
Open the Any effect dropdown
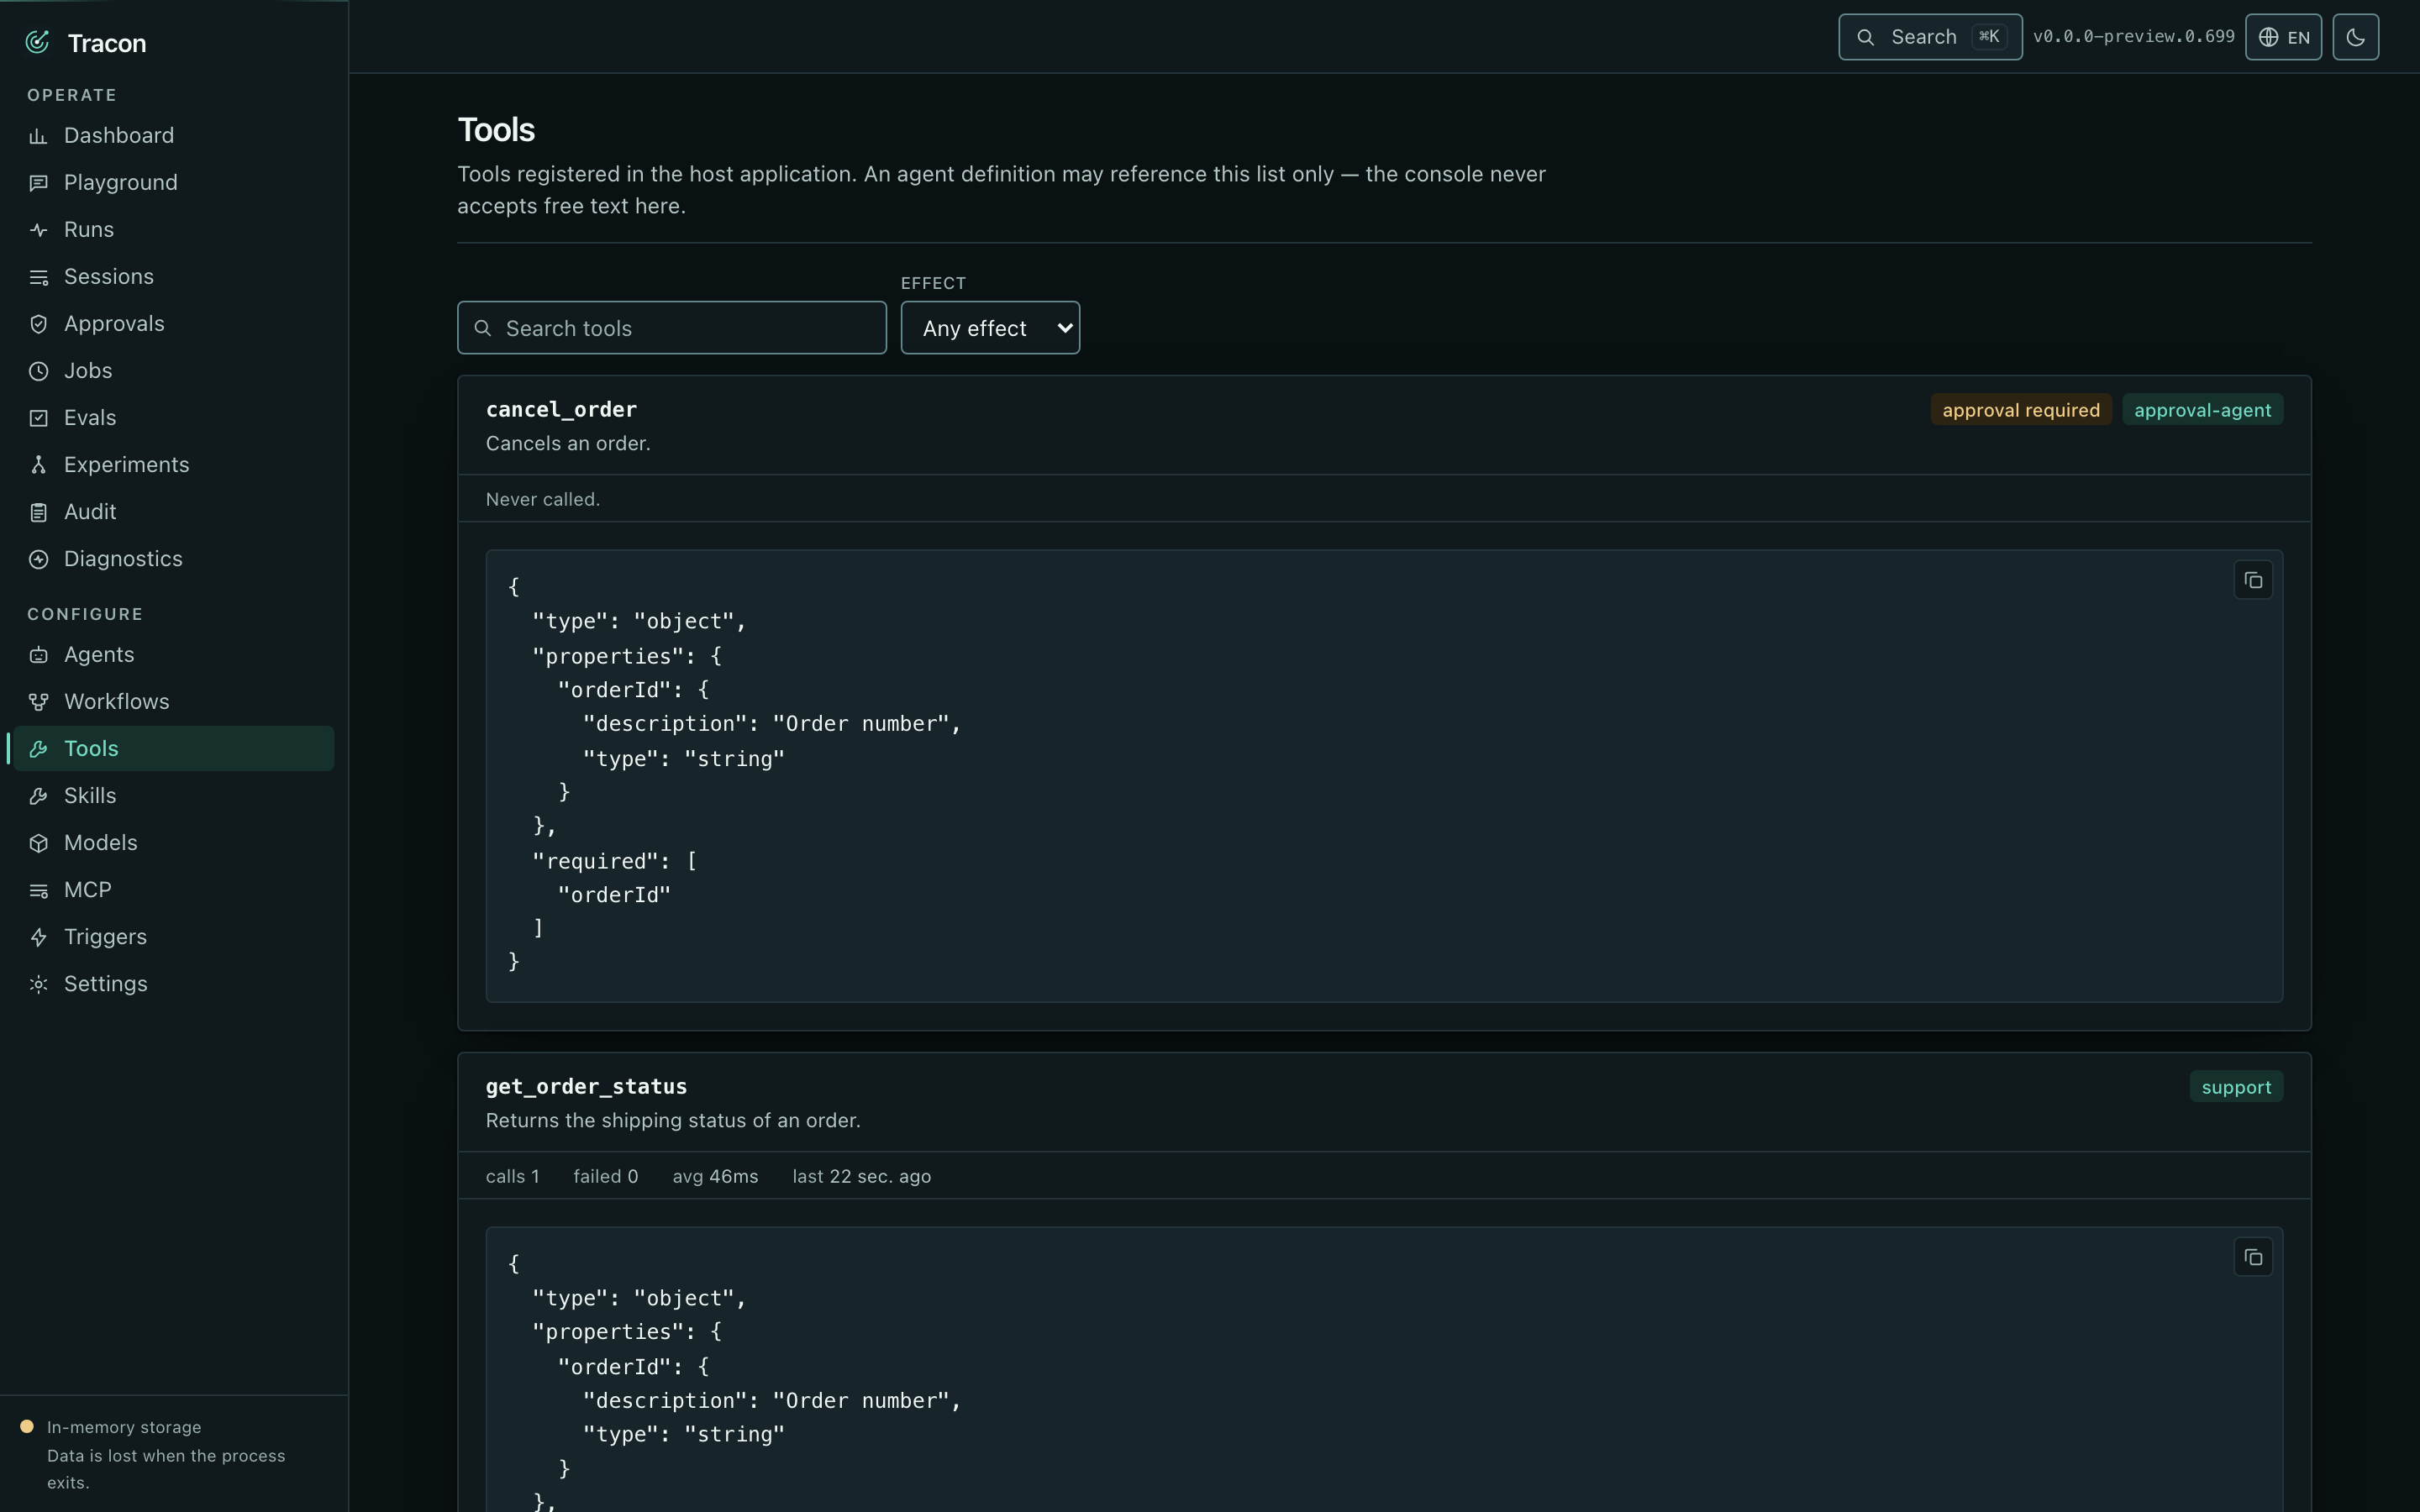coord(990,328)
